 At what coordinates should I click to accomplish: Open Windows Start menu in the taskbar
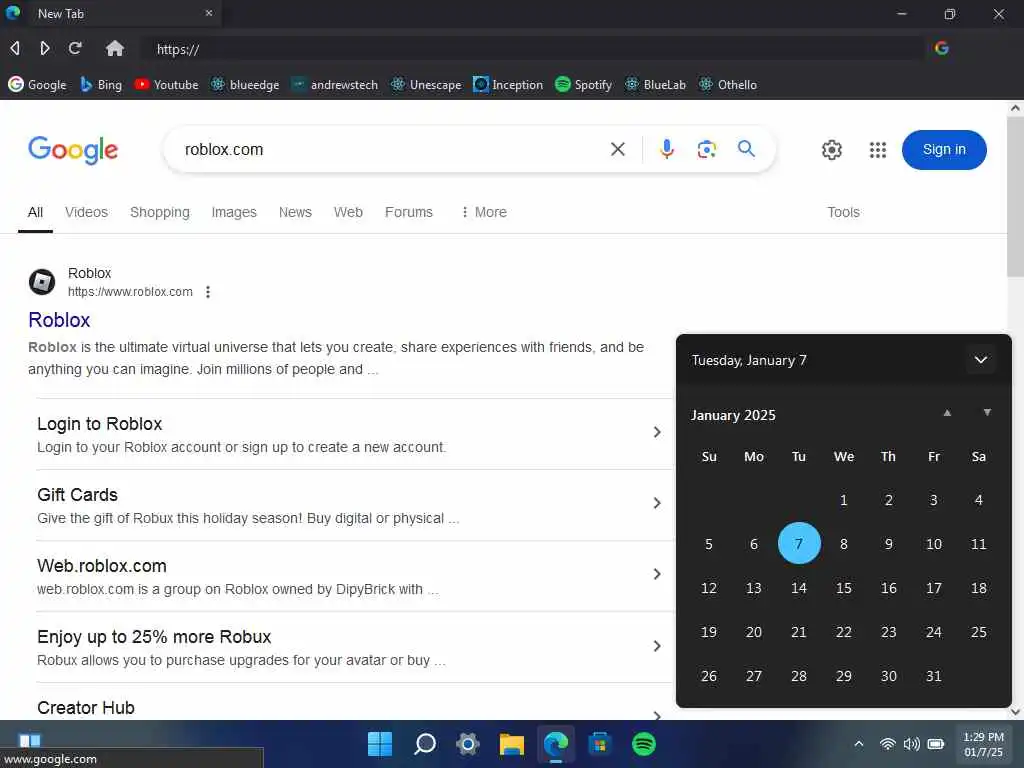[380, 744]
